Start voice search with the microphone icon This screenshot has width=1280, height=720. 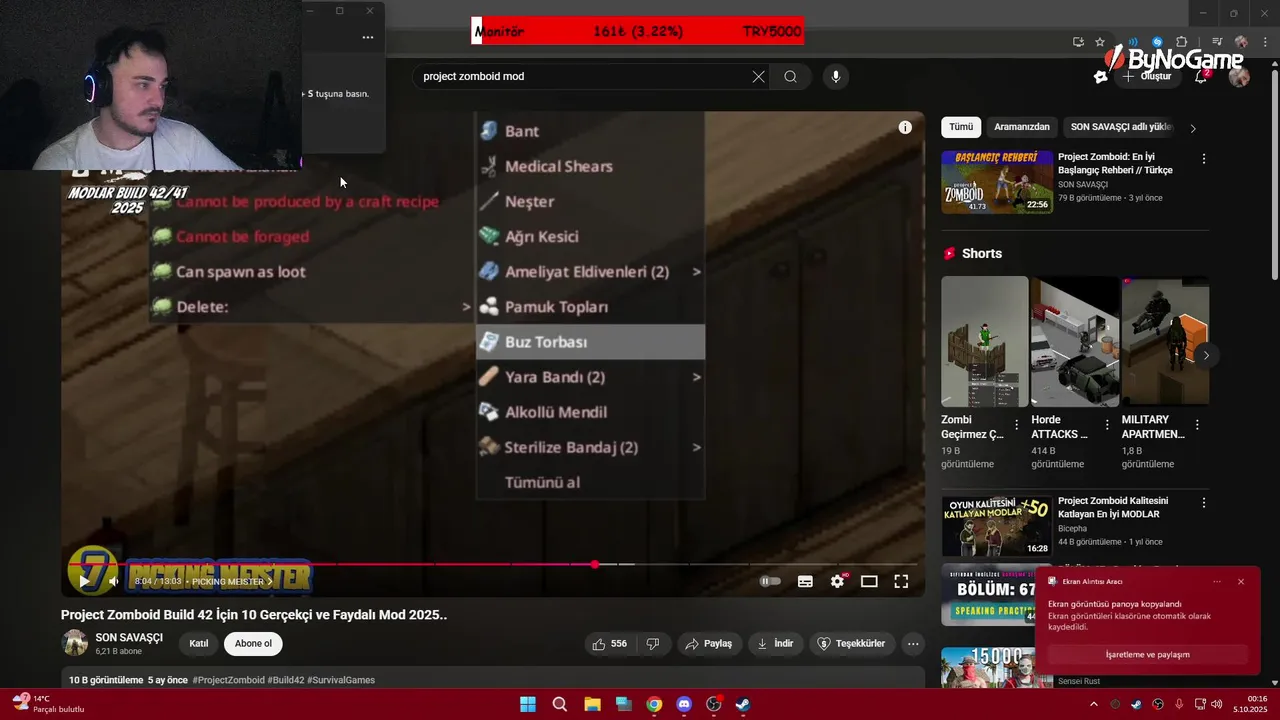click(836, 76)
